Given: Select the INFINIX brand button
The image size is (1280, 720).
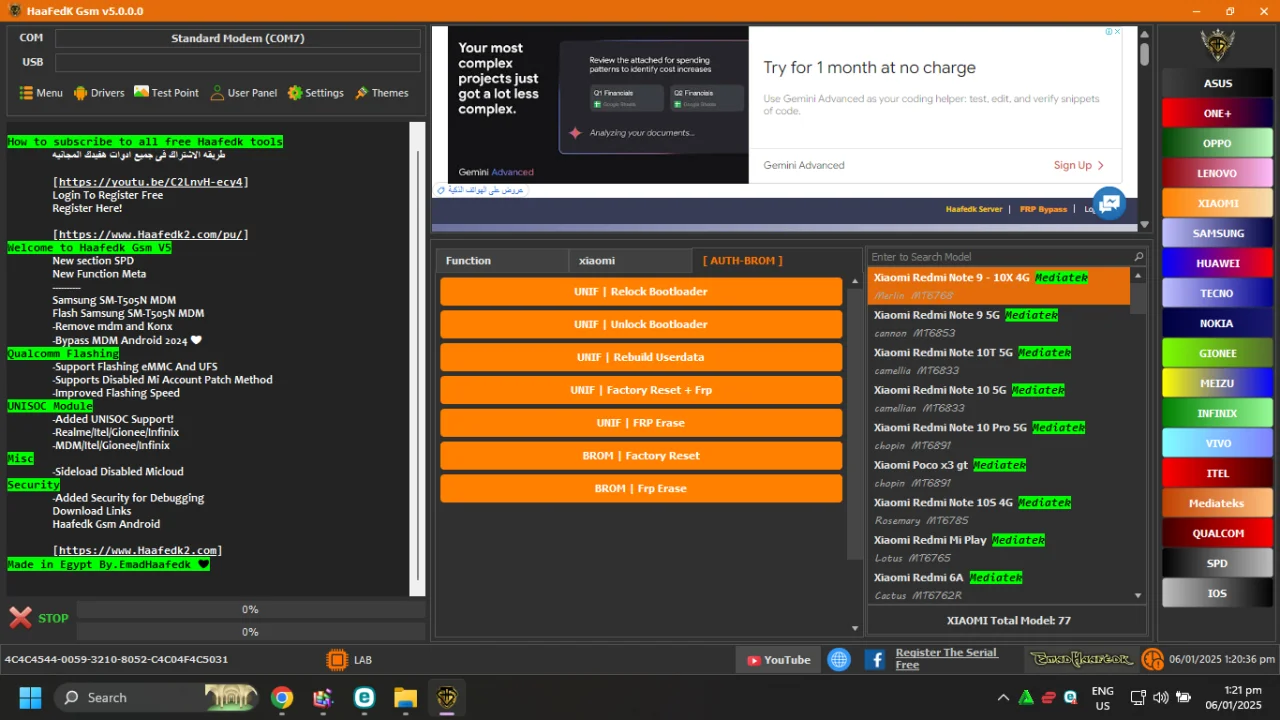Looking at the screenshot, I should 1217,413.
